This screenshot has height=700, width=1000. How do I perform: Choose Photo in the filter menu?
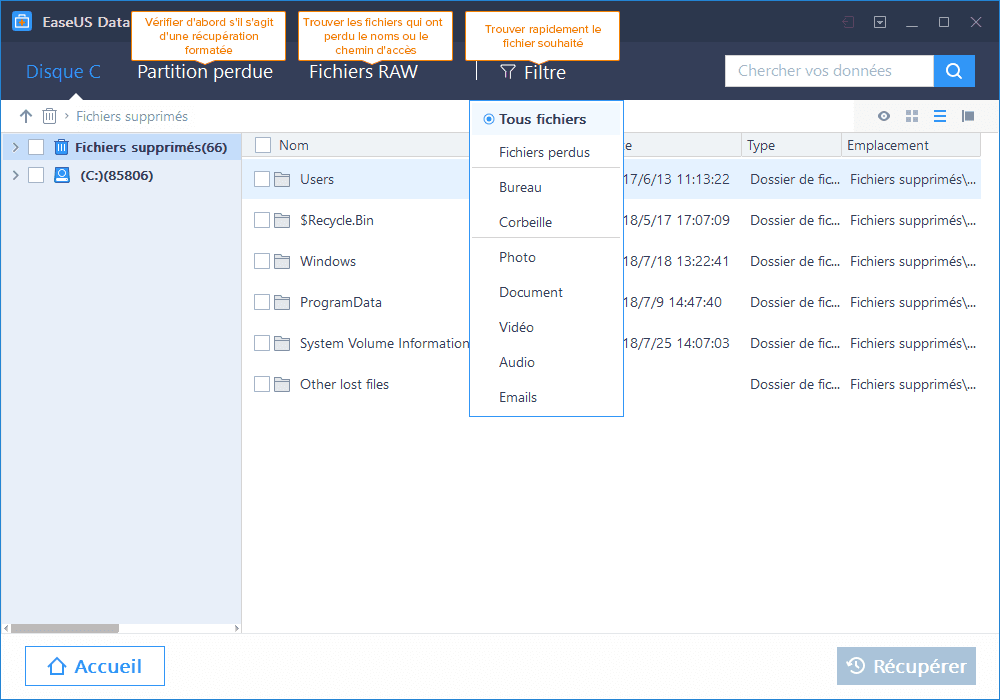click(x=517, y=257)
